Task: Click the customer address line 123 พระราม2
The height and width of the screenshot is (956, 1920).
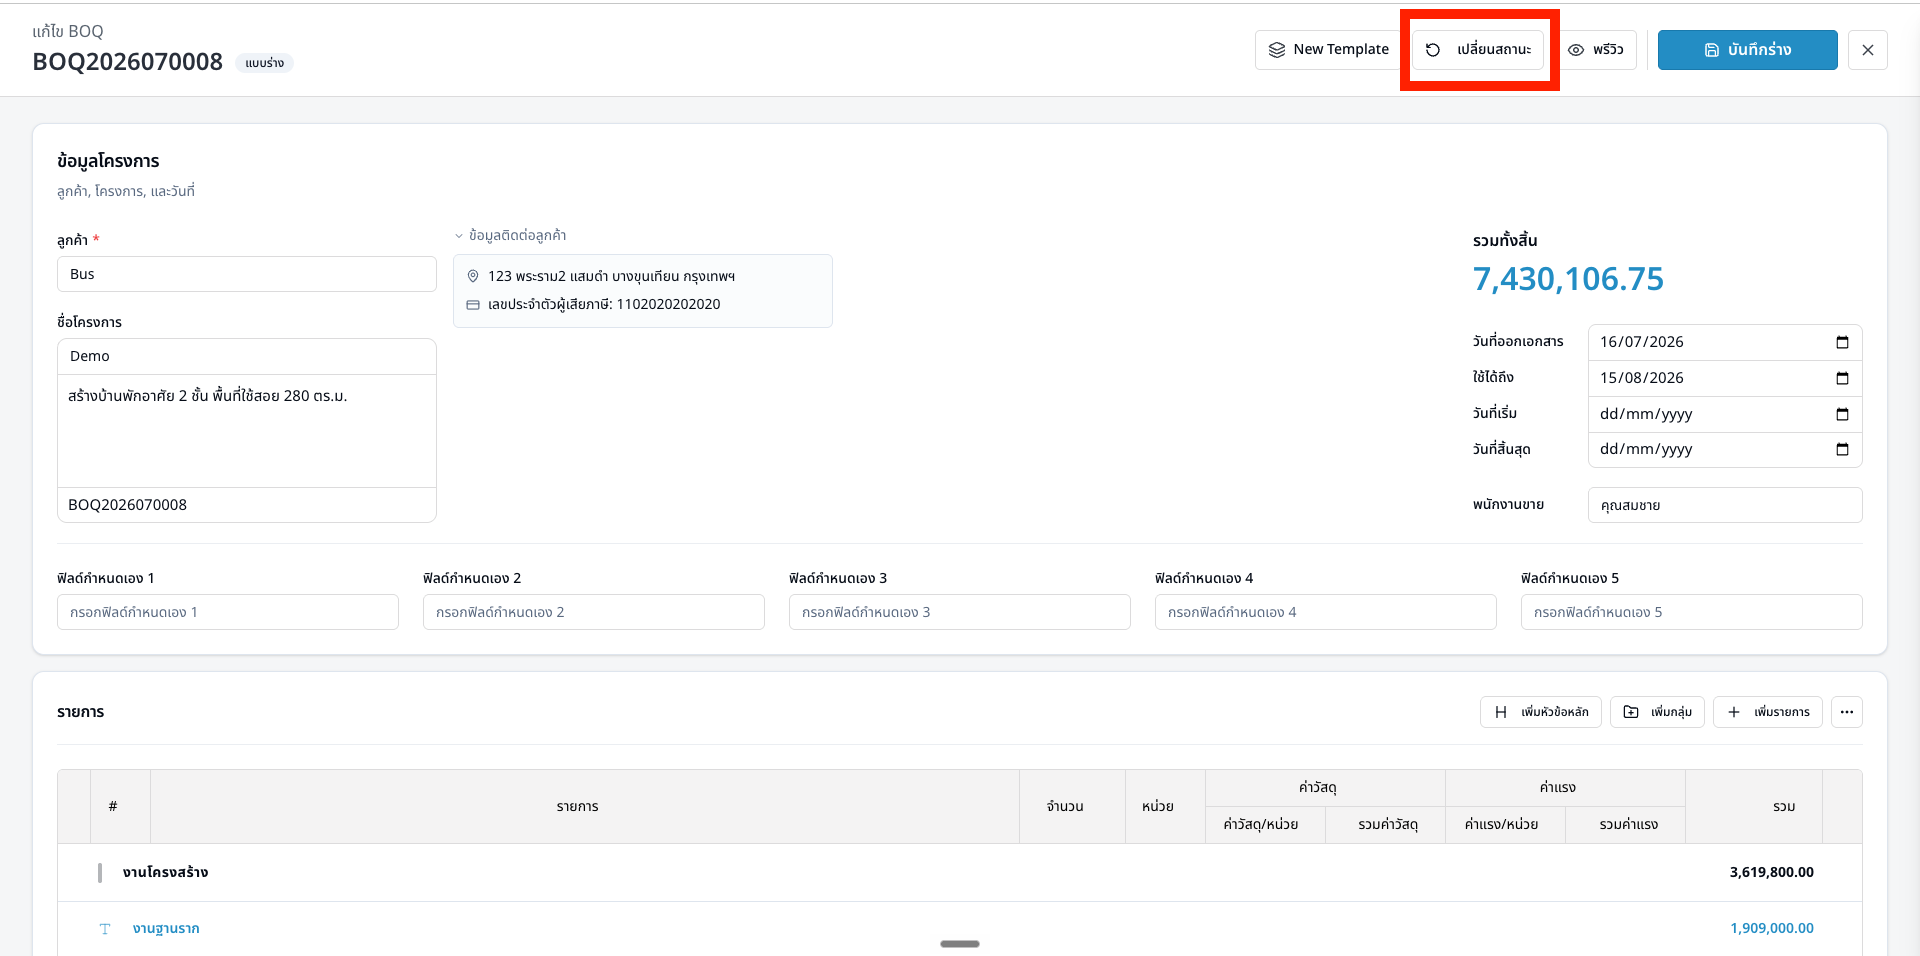Action: (611, 276)
